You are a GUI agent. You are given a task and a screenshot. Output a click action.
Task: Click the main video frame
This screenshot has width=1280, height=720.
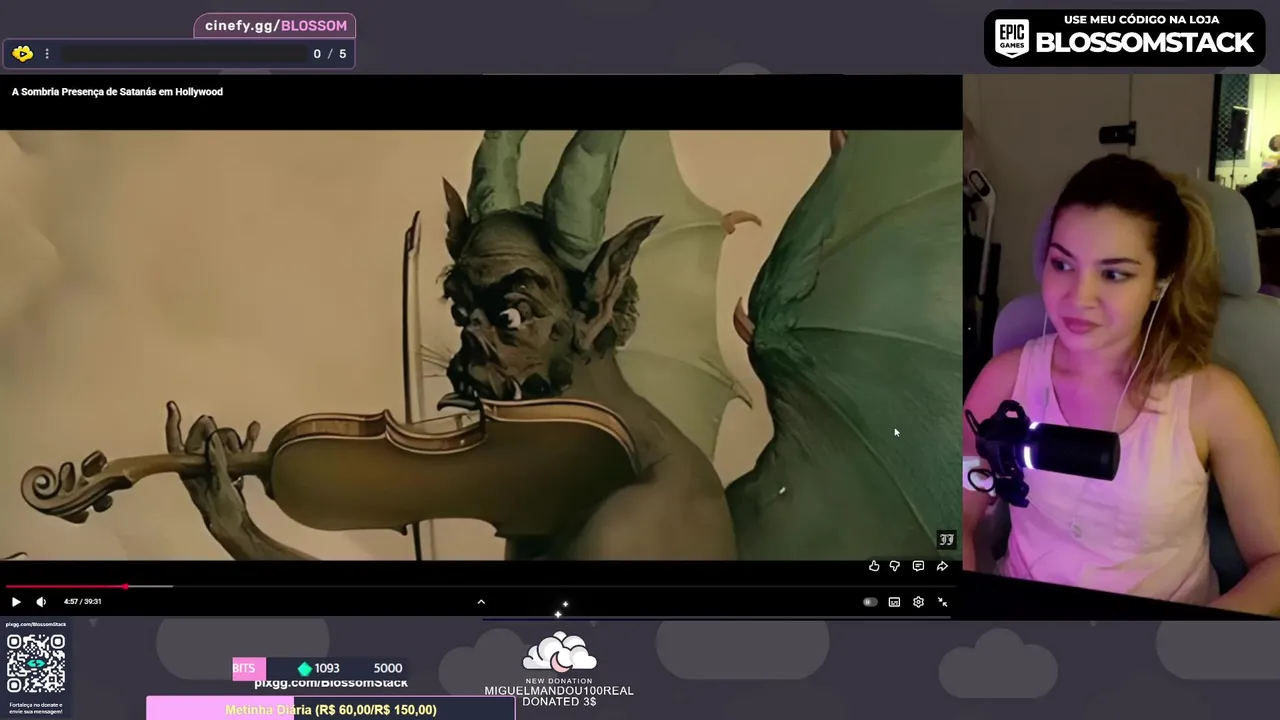pos(481,345)
